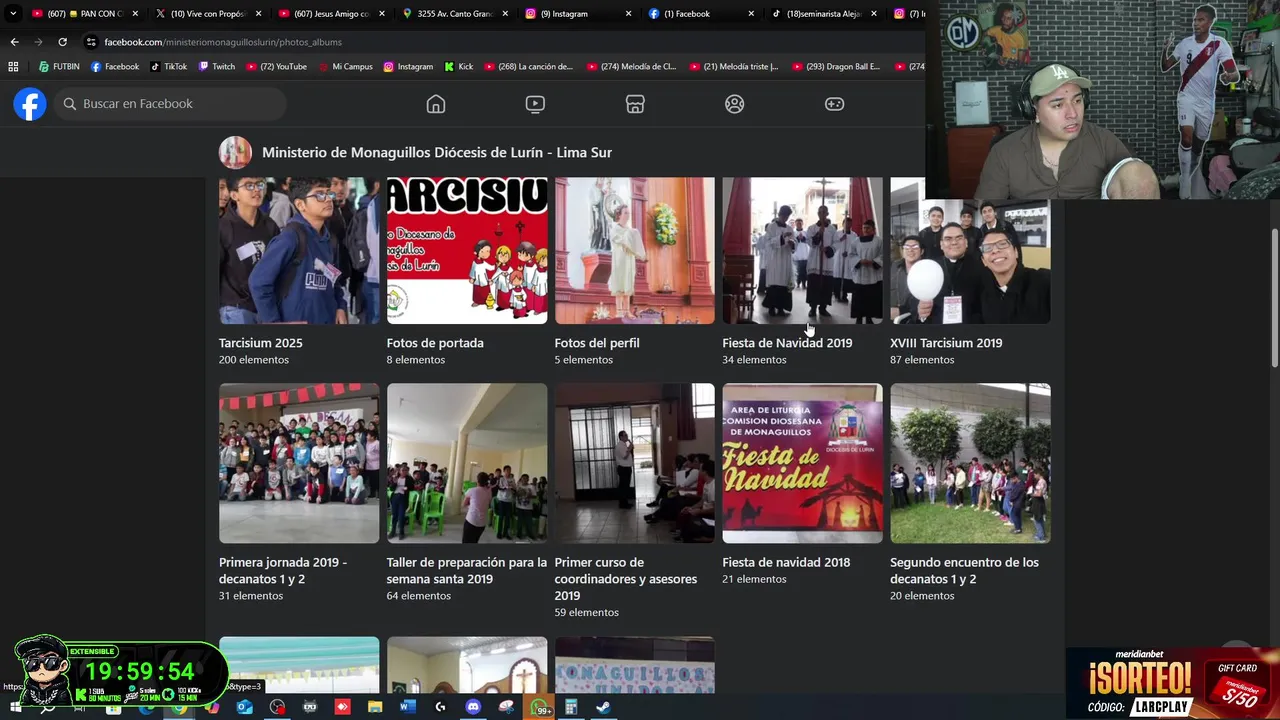
Task: Open the Mi Campus bookmark
Action: [x=345, y=67]
